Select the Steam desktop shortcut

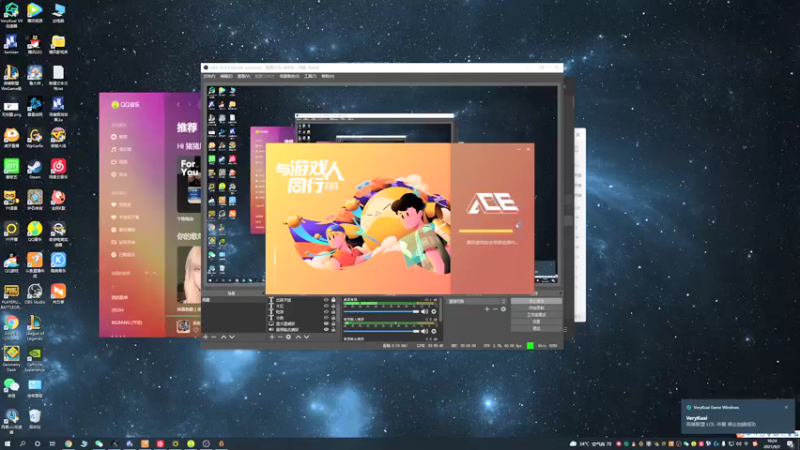(x=35, y=169)
